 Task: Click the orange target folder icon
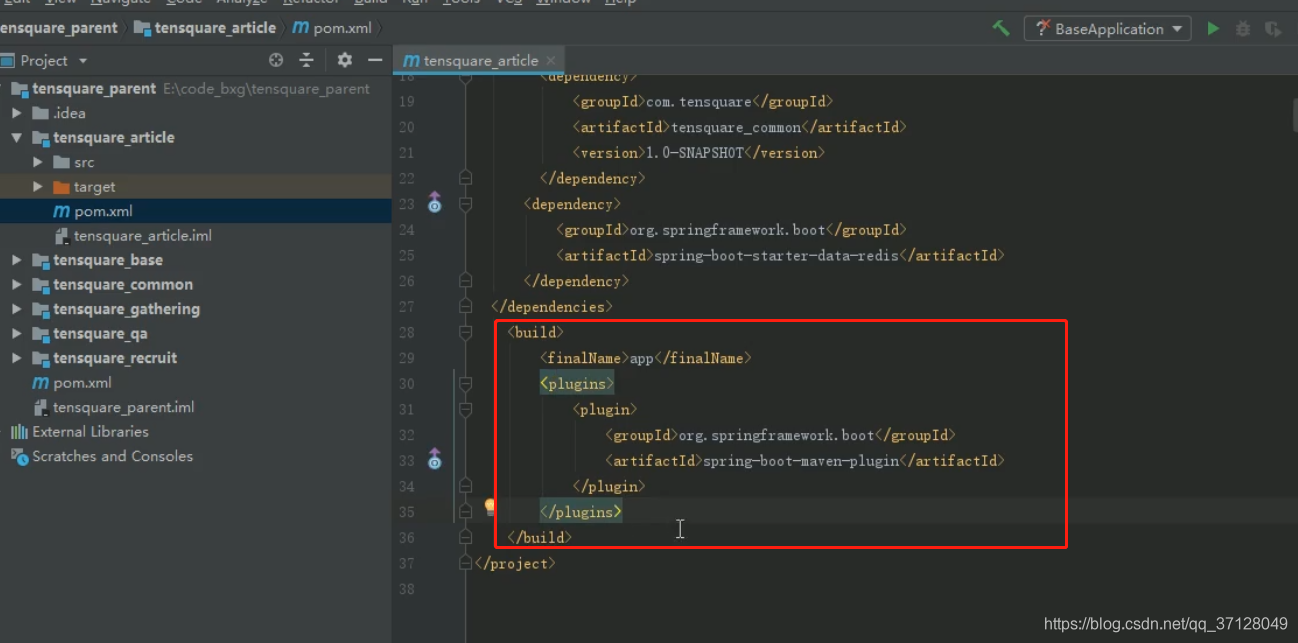pos(61,187)
